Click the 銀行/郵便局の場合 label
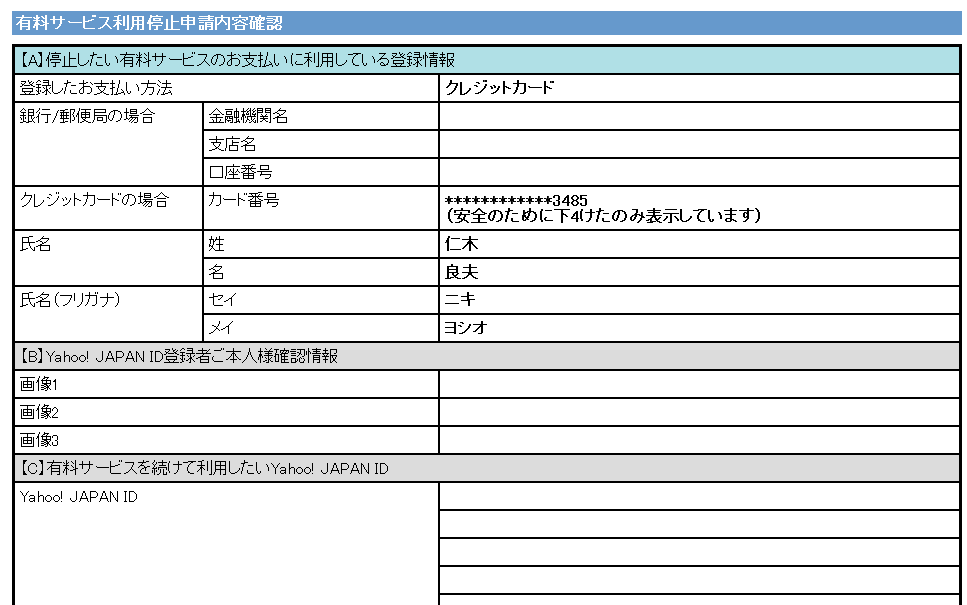This screenshot has height=605, width=967. 87,116
